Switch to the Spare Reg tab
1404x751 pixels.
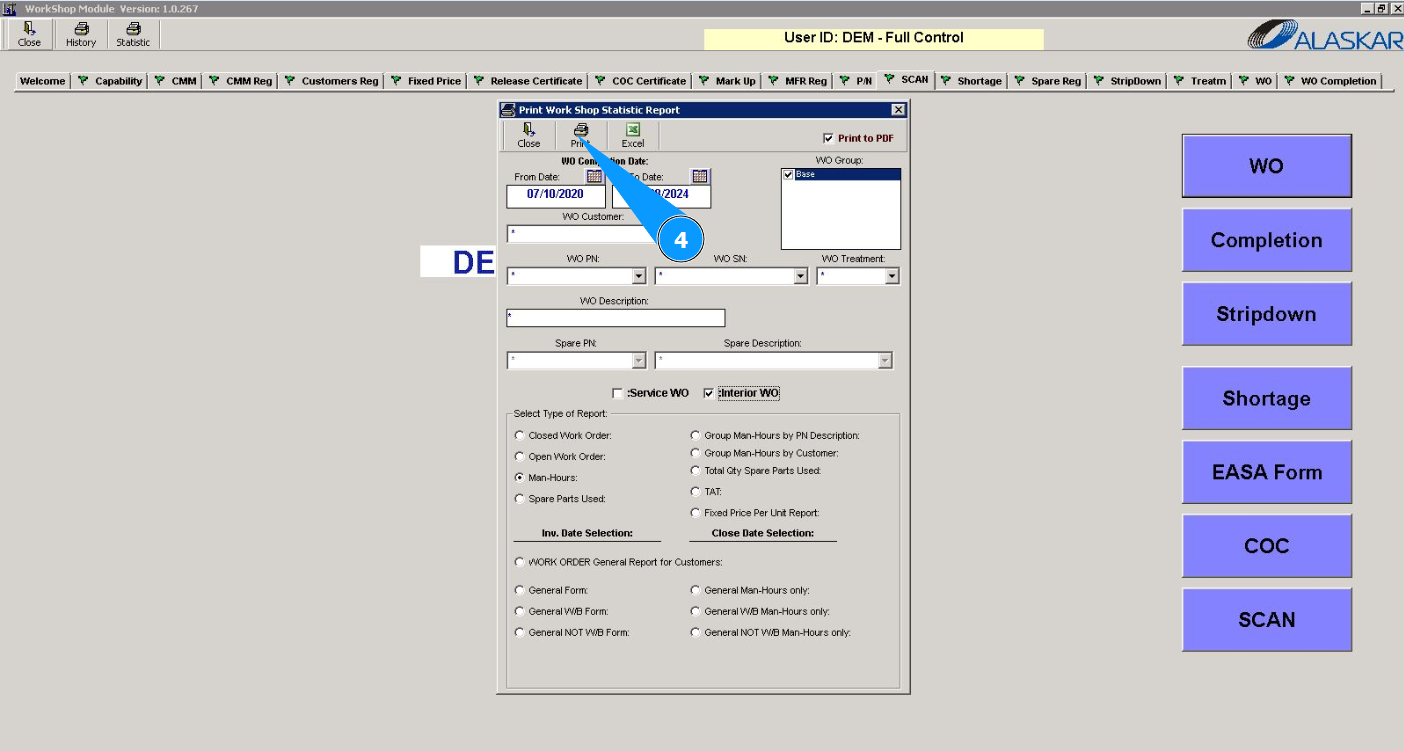click(1048, 81)
